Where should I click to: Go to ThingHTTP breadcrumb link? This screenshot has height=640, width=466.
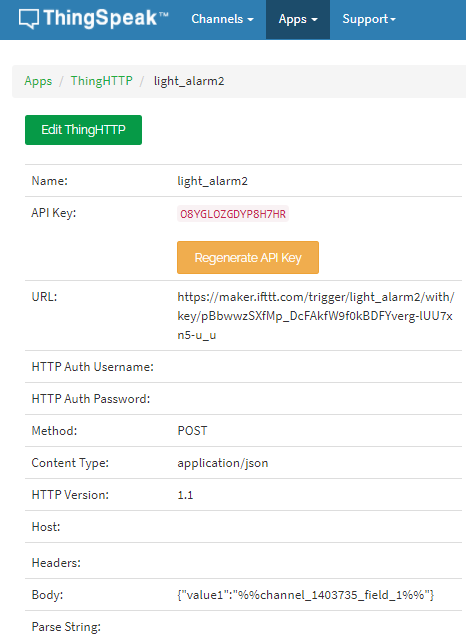102,81
